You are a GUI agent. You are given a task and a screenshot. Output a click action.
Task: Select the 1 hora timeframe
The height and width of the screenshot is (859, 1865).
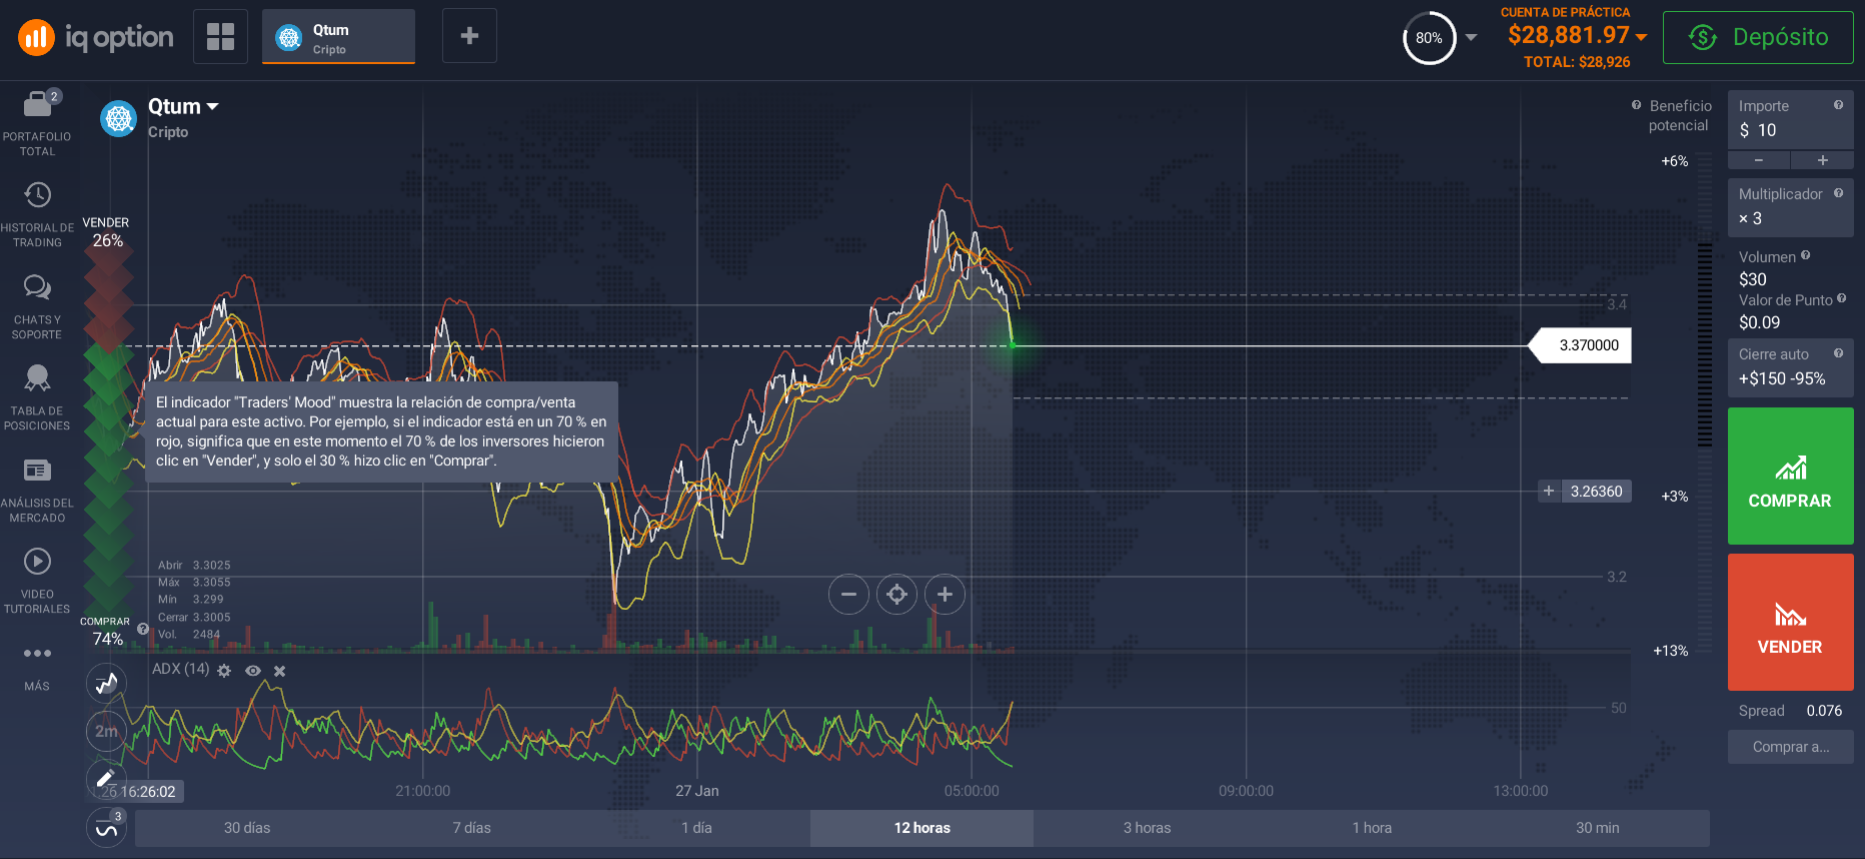tap(1372, 828)
